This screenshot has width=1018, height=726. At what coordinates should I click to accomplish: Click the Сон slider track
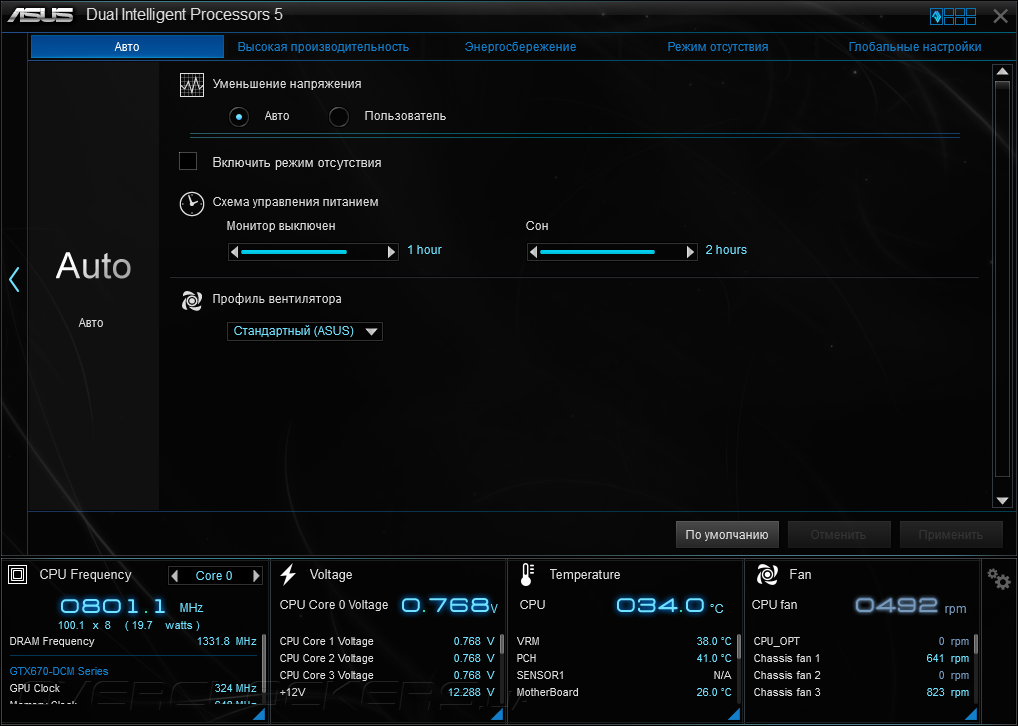pyautogui.click(x=612, y=252)
